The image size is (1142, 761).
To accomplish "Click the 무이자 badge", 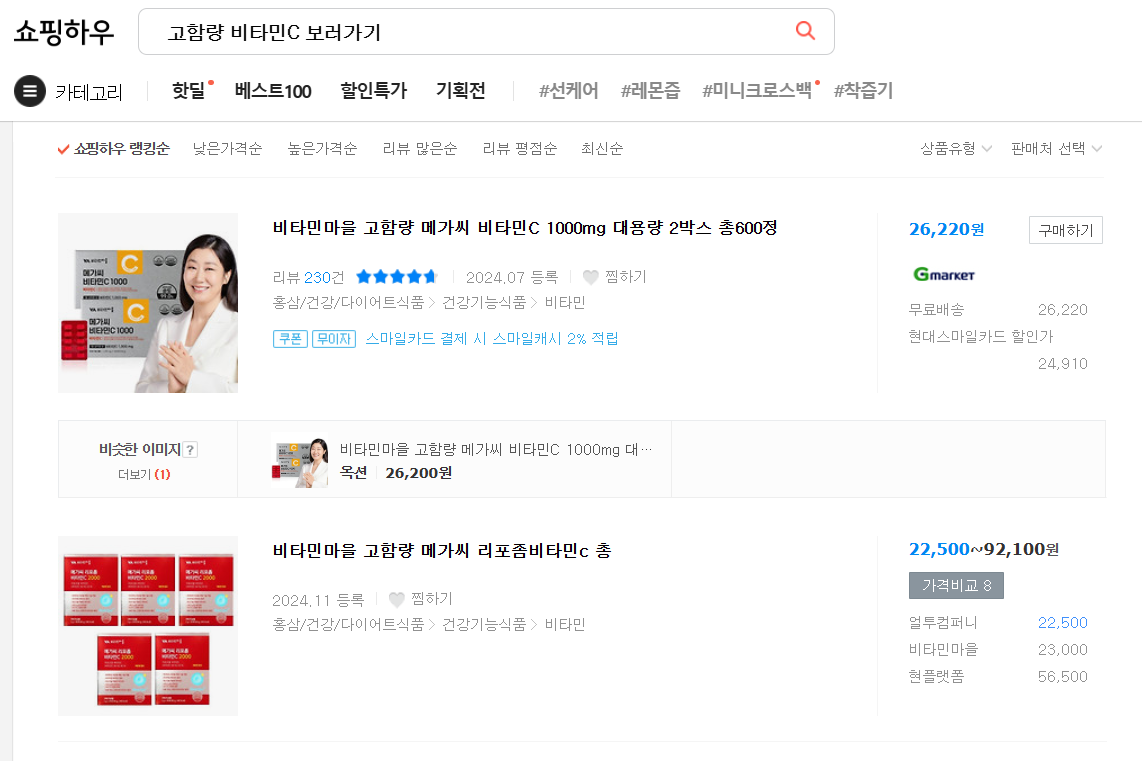I will pos(334,339).
